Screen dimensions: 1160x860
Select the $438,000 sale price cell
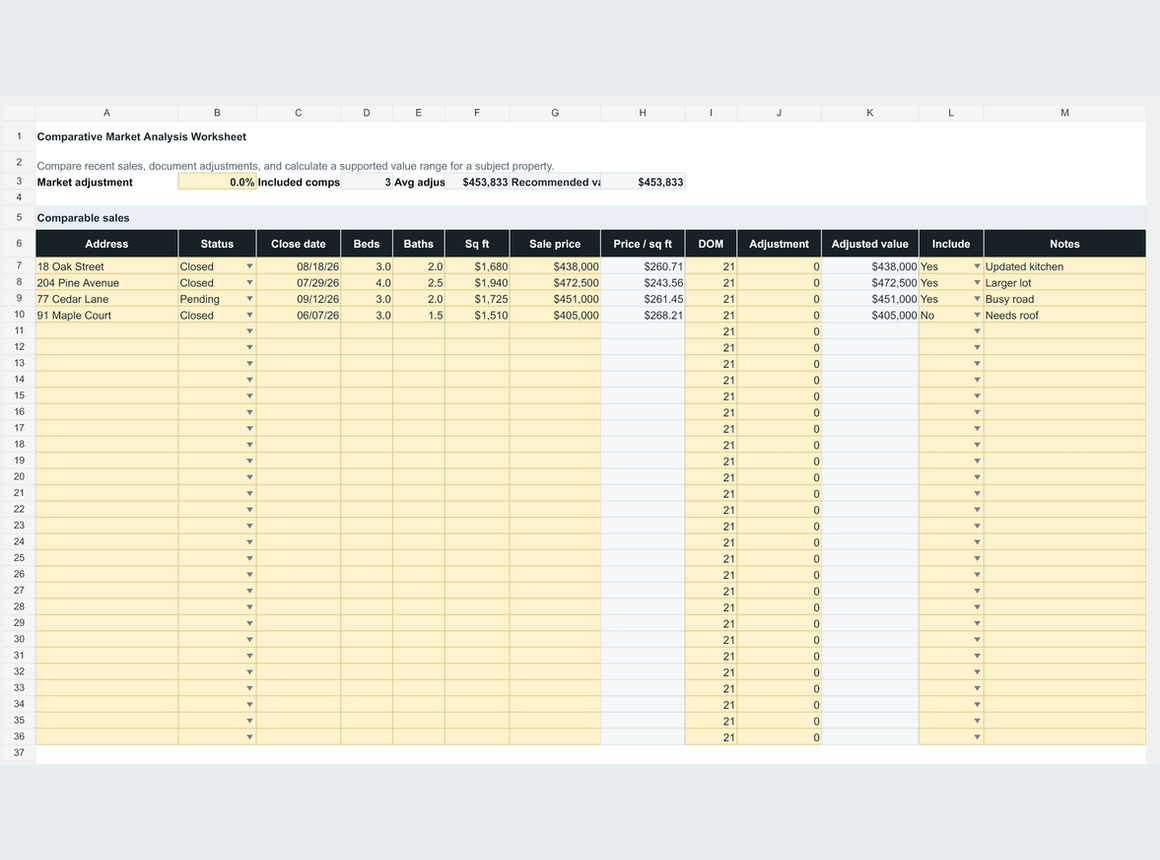[555, 266]
